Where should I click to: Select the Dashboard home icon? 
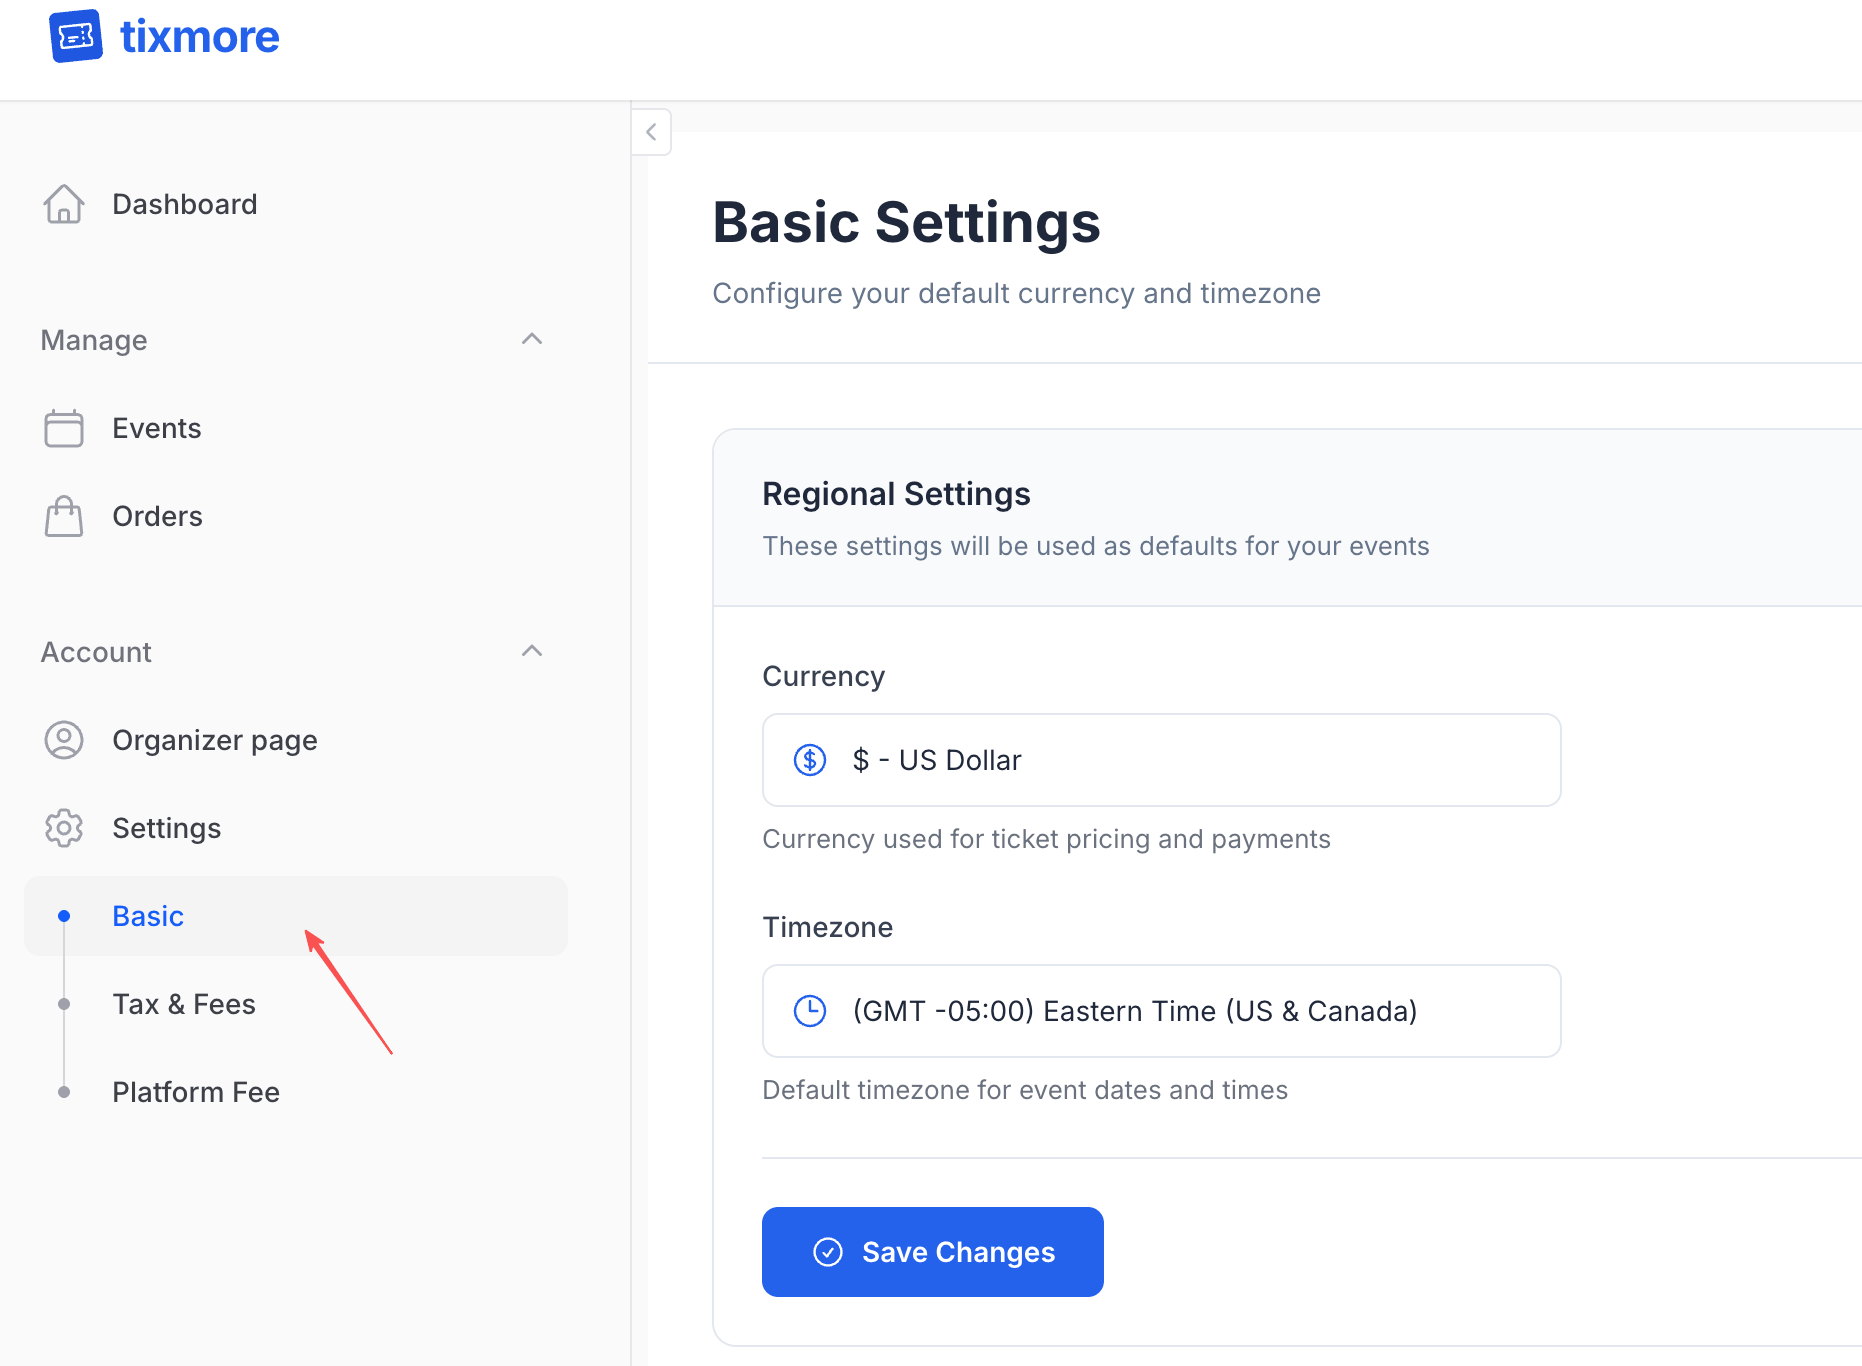[64, 203]
